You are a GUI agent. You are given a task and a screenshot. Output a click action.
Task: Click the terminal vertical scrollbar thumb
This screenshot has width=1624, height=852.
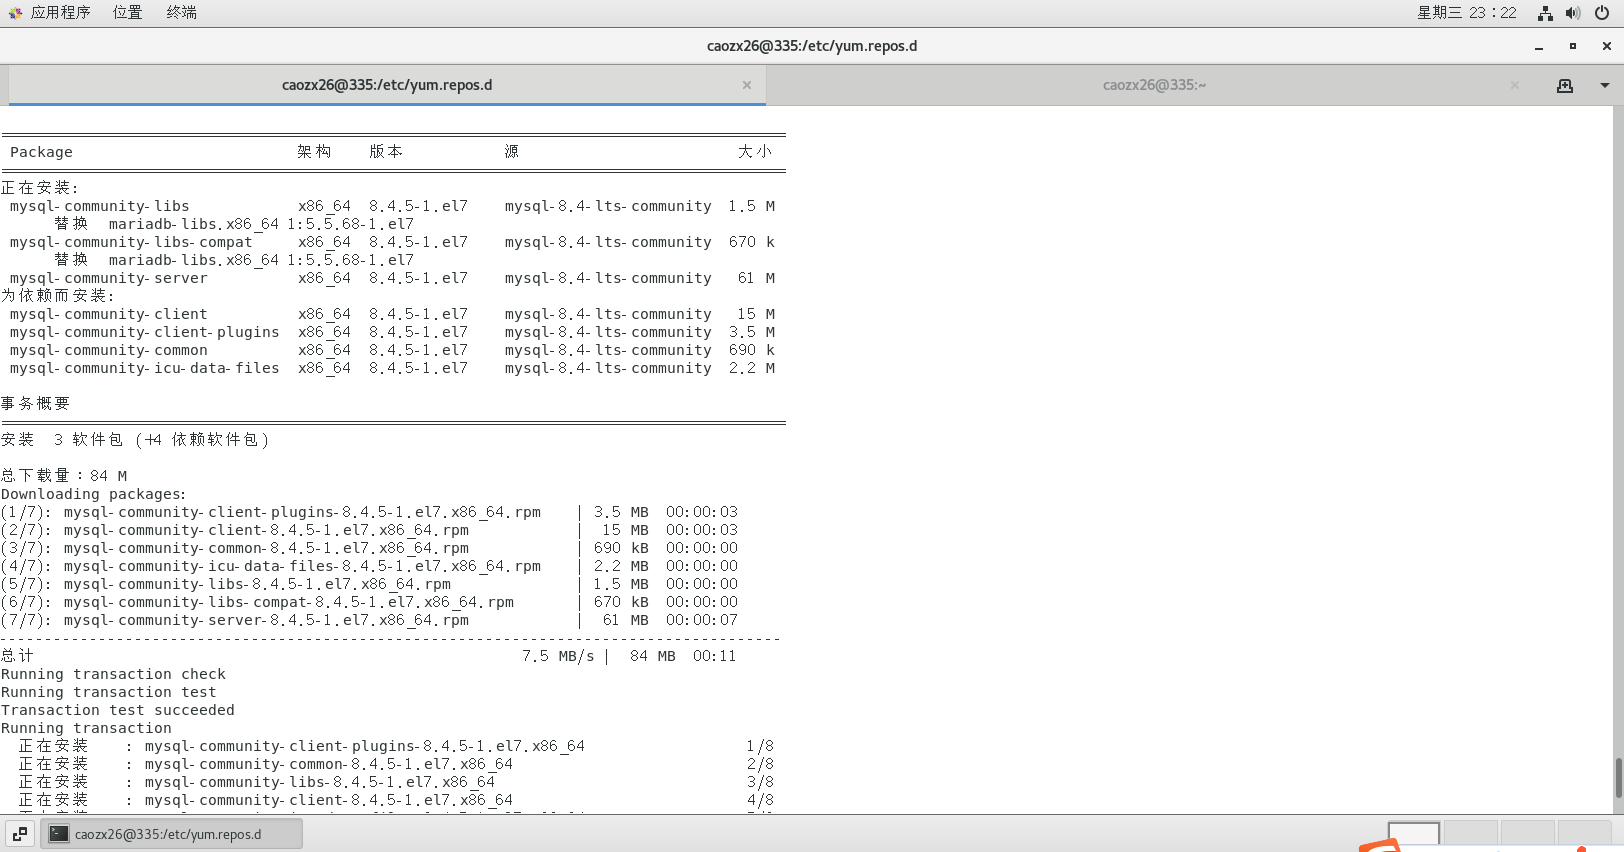(1618, 777)
